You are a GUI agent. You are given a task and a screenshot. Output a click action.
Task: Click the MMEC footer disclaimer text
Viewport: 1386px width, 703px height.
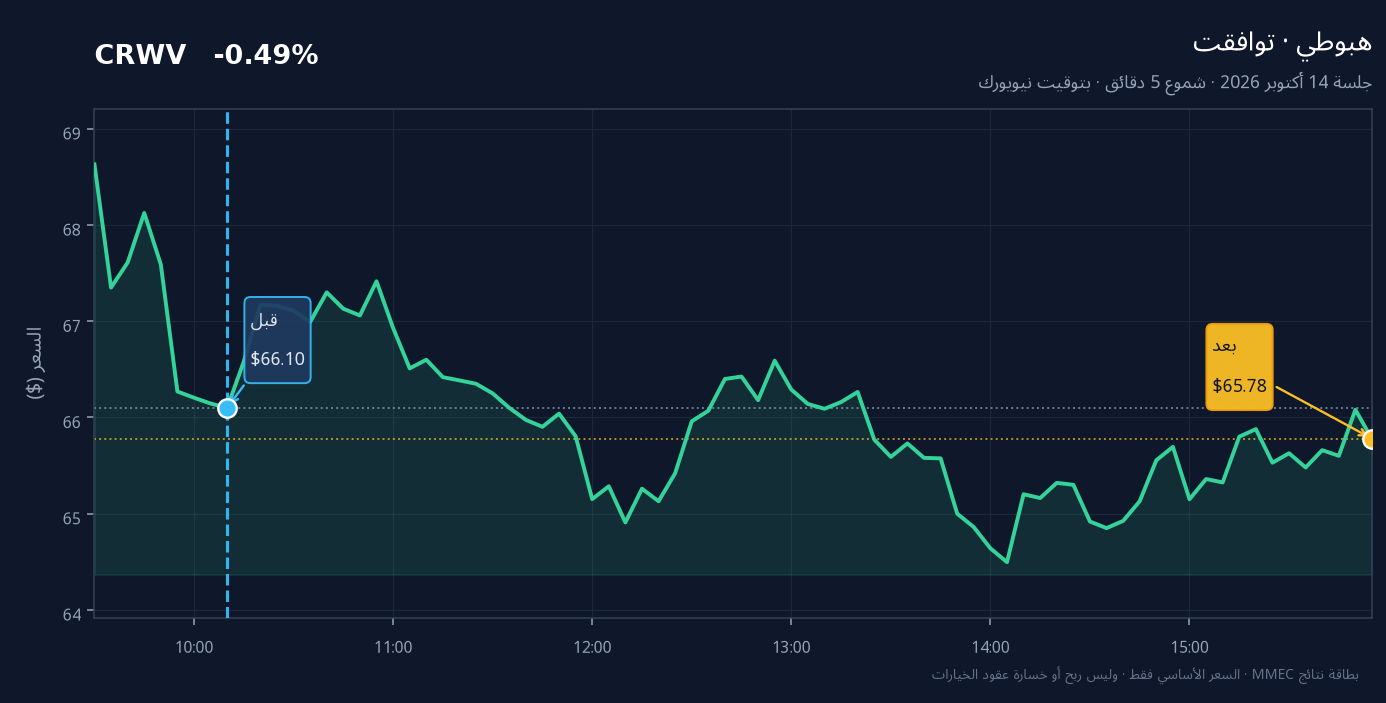(x=1145, y=674)
